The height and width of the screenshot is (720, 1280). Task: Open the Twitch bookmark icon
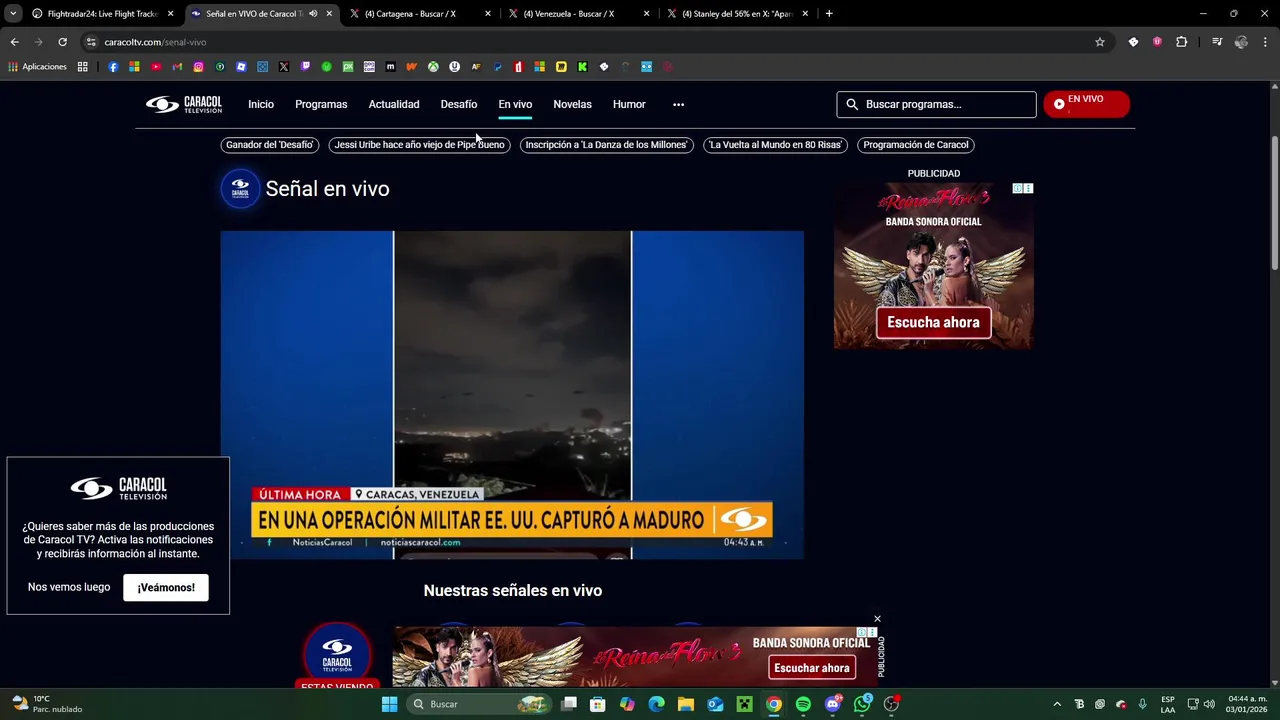tap(305, 67)
